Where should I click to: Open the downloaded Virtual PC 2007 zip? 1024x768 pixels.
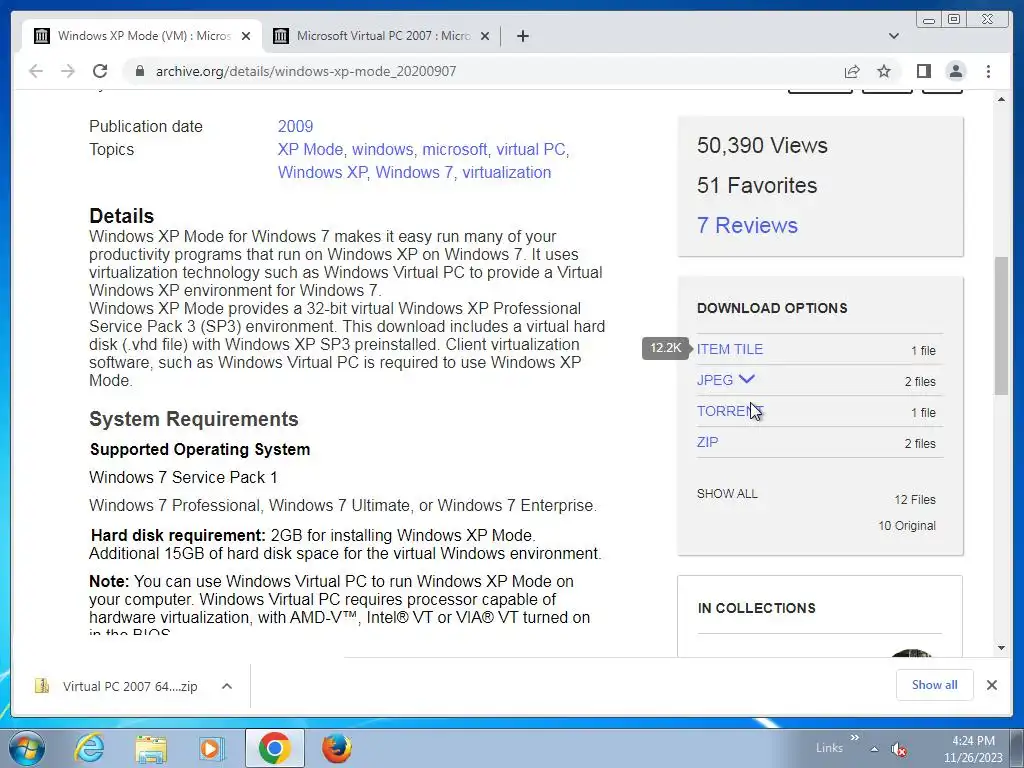coord(116,686)
